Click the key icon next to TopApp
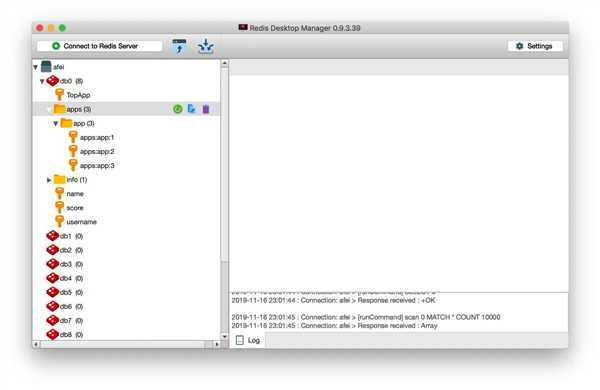 click(x=59, y=95)
